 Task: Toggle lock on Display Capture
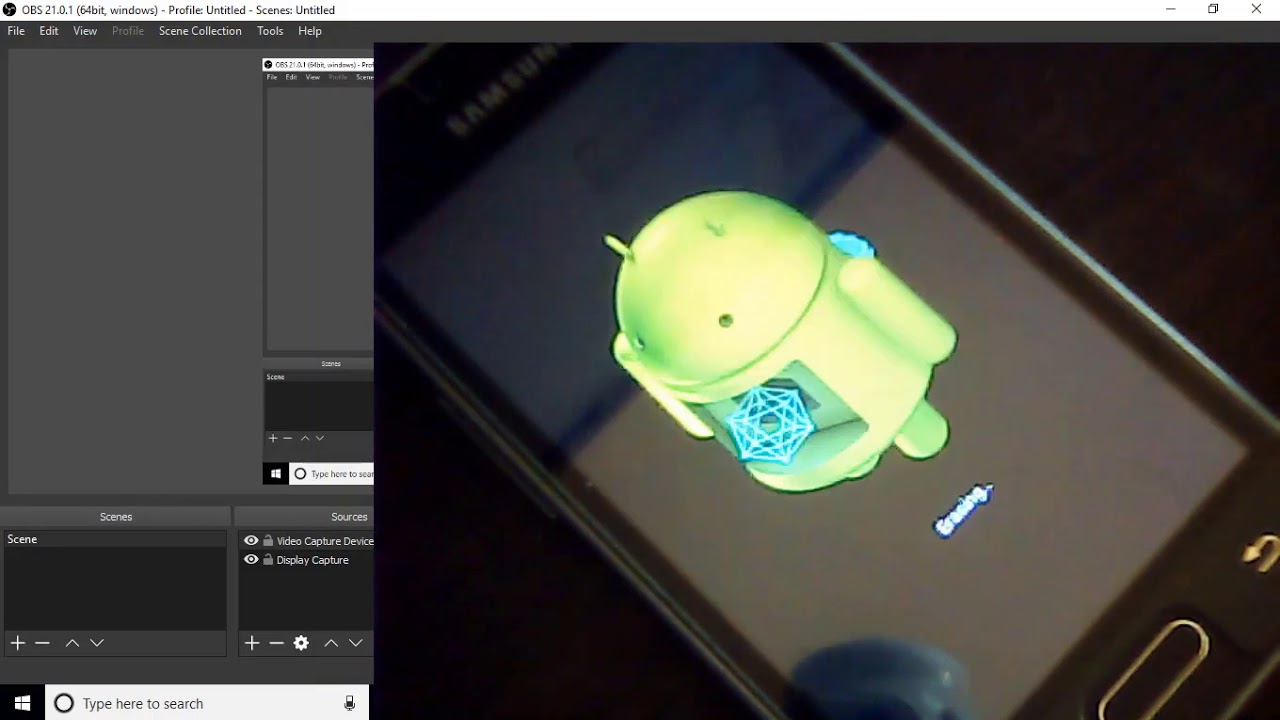click(268, 560)
